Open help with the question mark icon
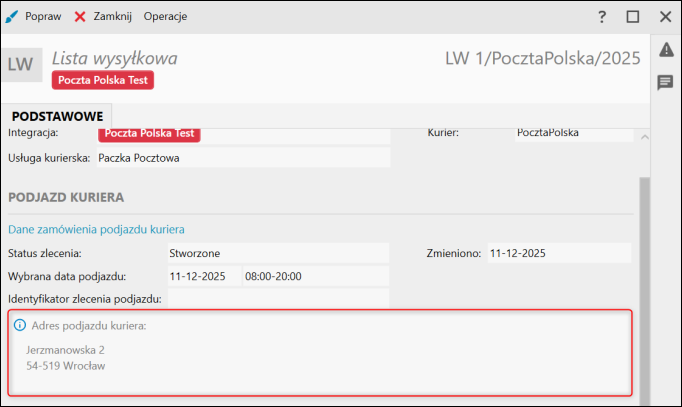The width and height of the screenshot is (682, 407). coord(602,17)
